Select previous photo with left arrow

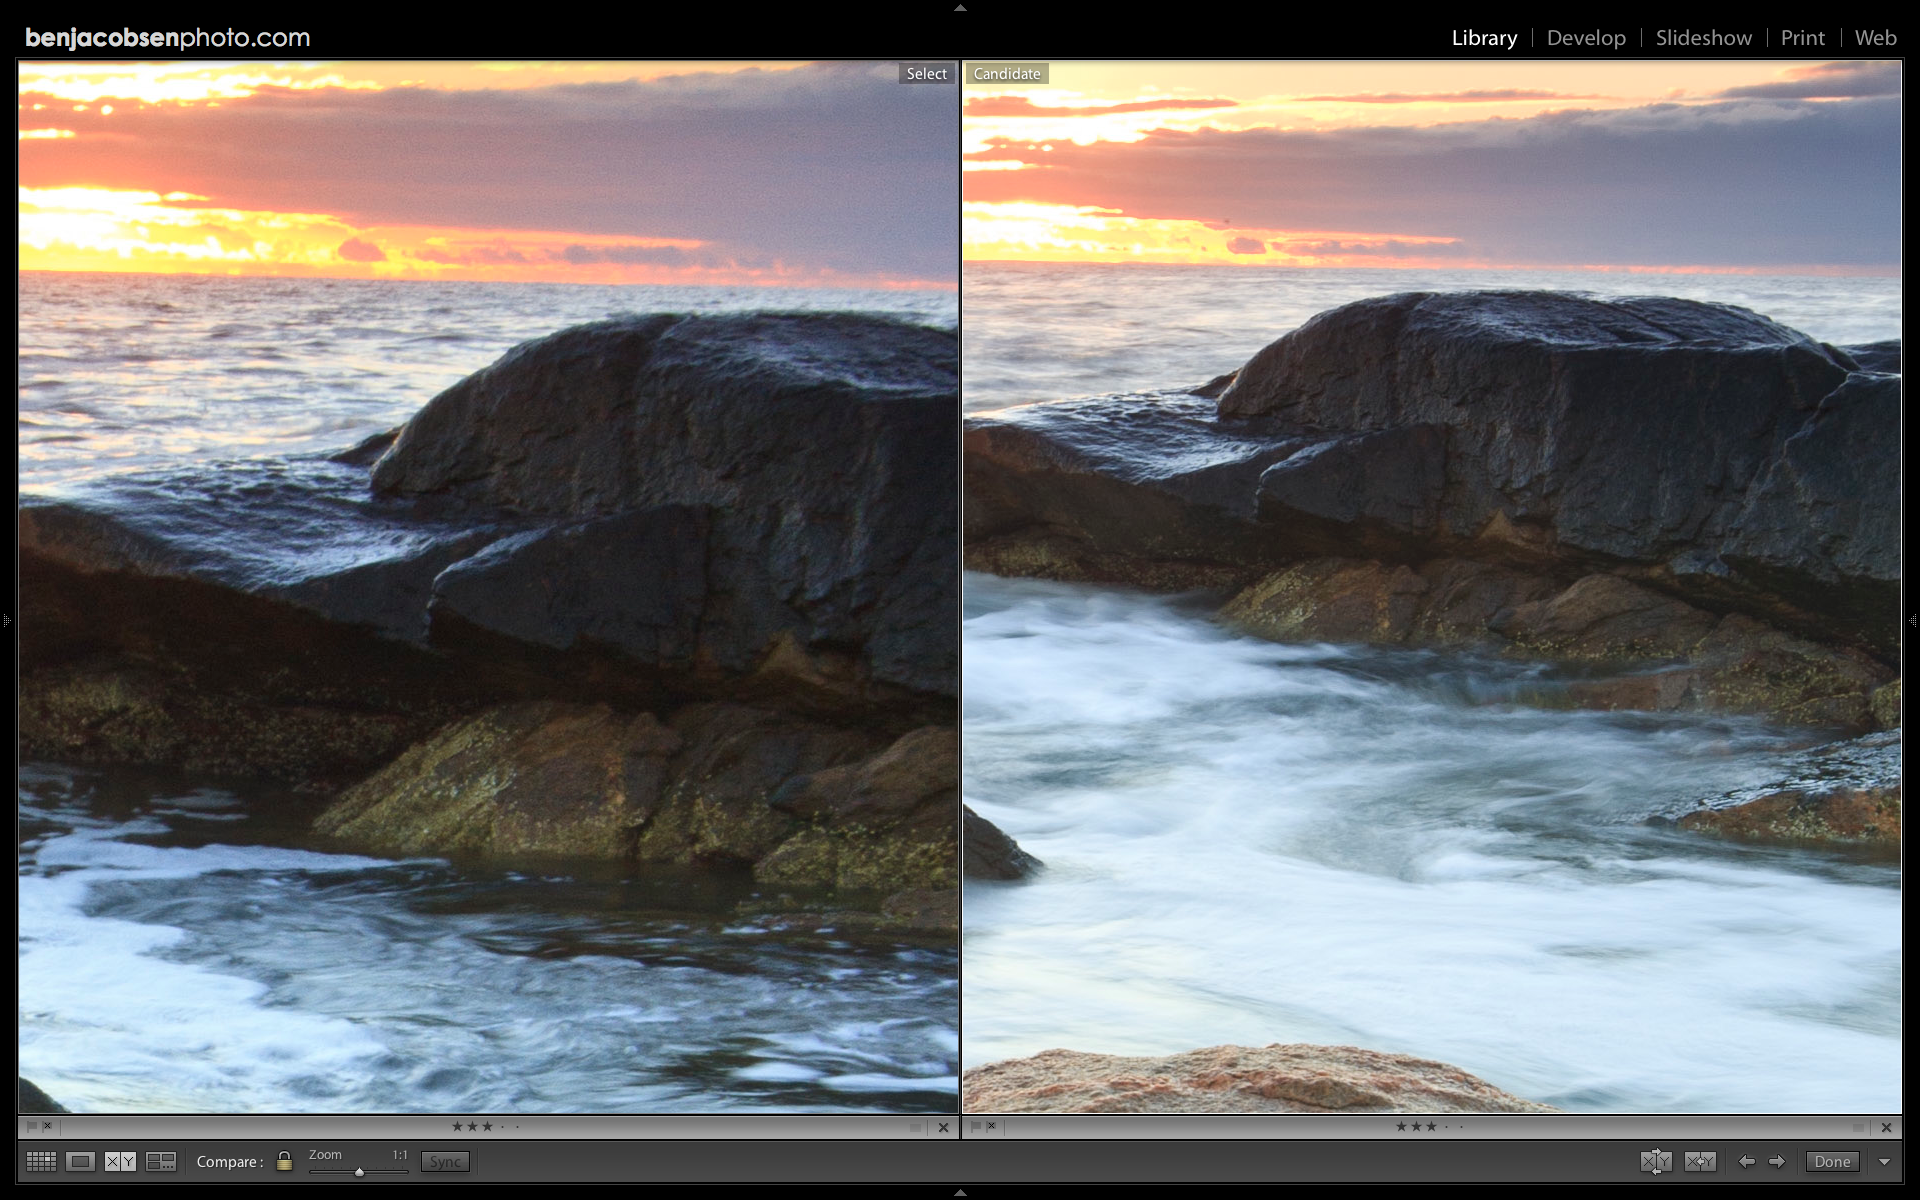point(1746,1161)
